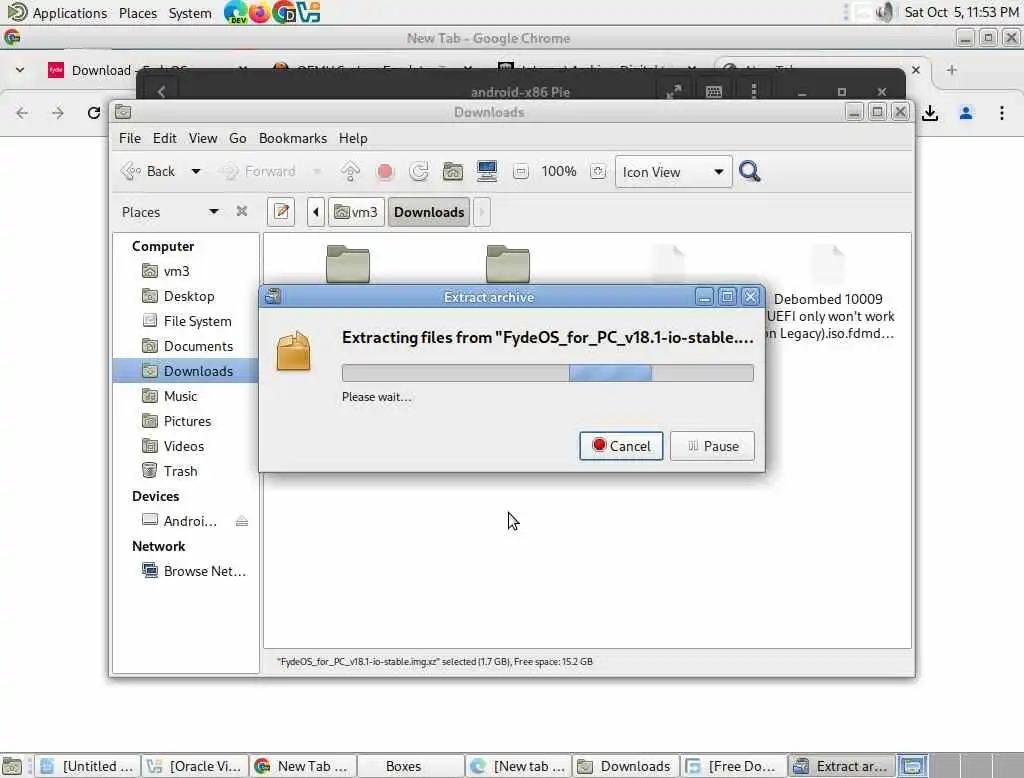Switch to Boxes in the taskbar
The image size is (1024, 778).
410,766
